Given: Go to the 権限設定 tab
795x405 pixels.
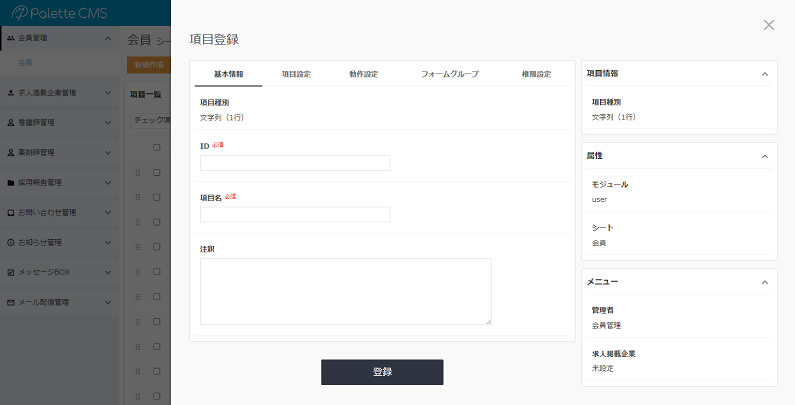Looking at the screenshot, I should coord(536,74).
